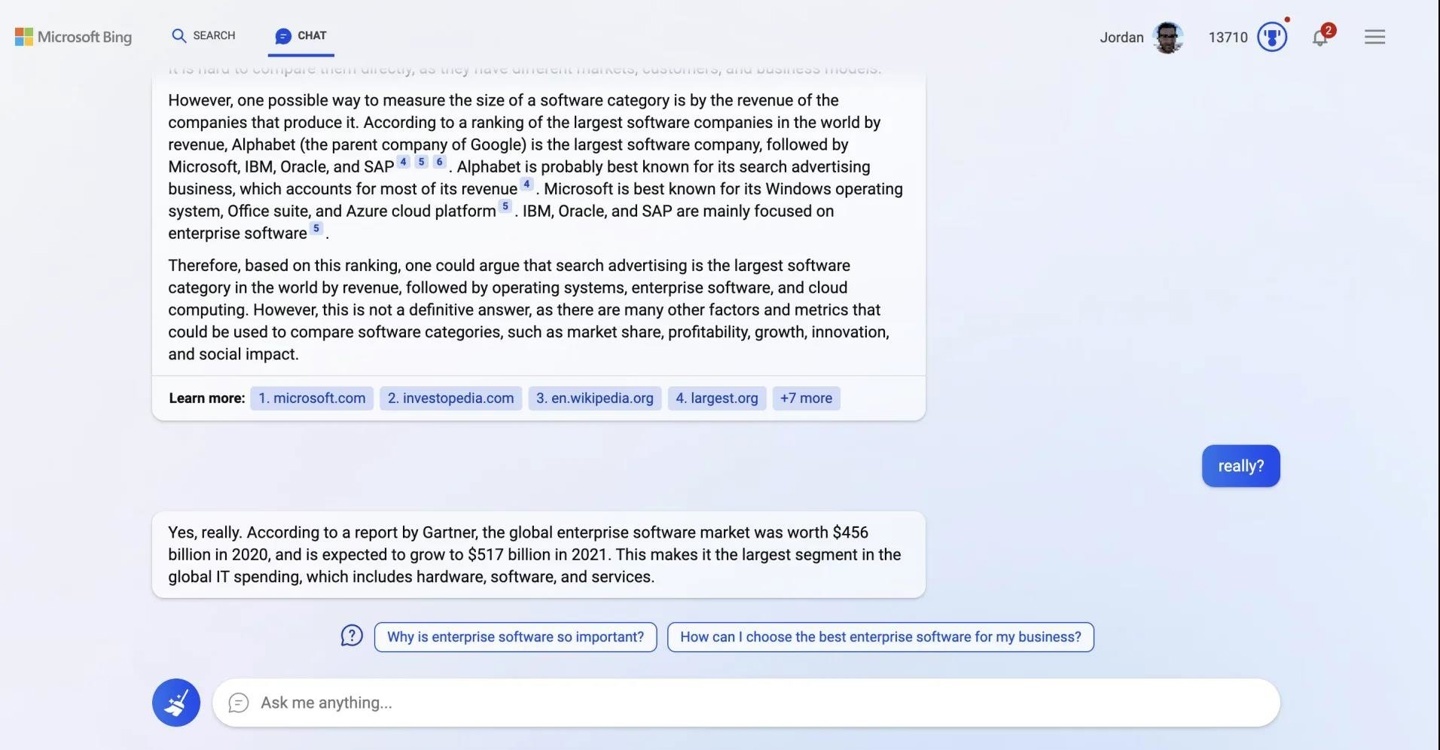Image resolution: width=1440 pixels, height=750 pixels.
Task: Click the chat bubble icon in input box
Action: click(238, 703)
